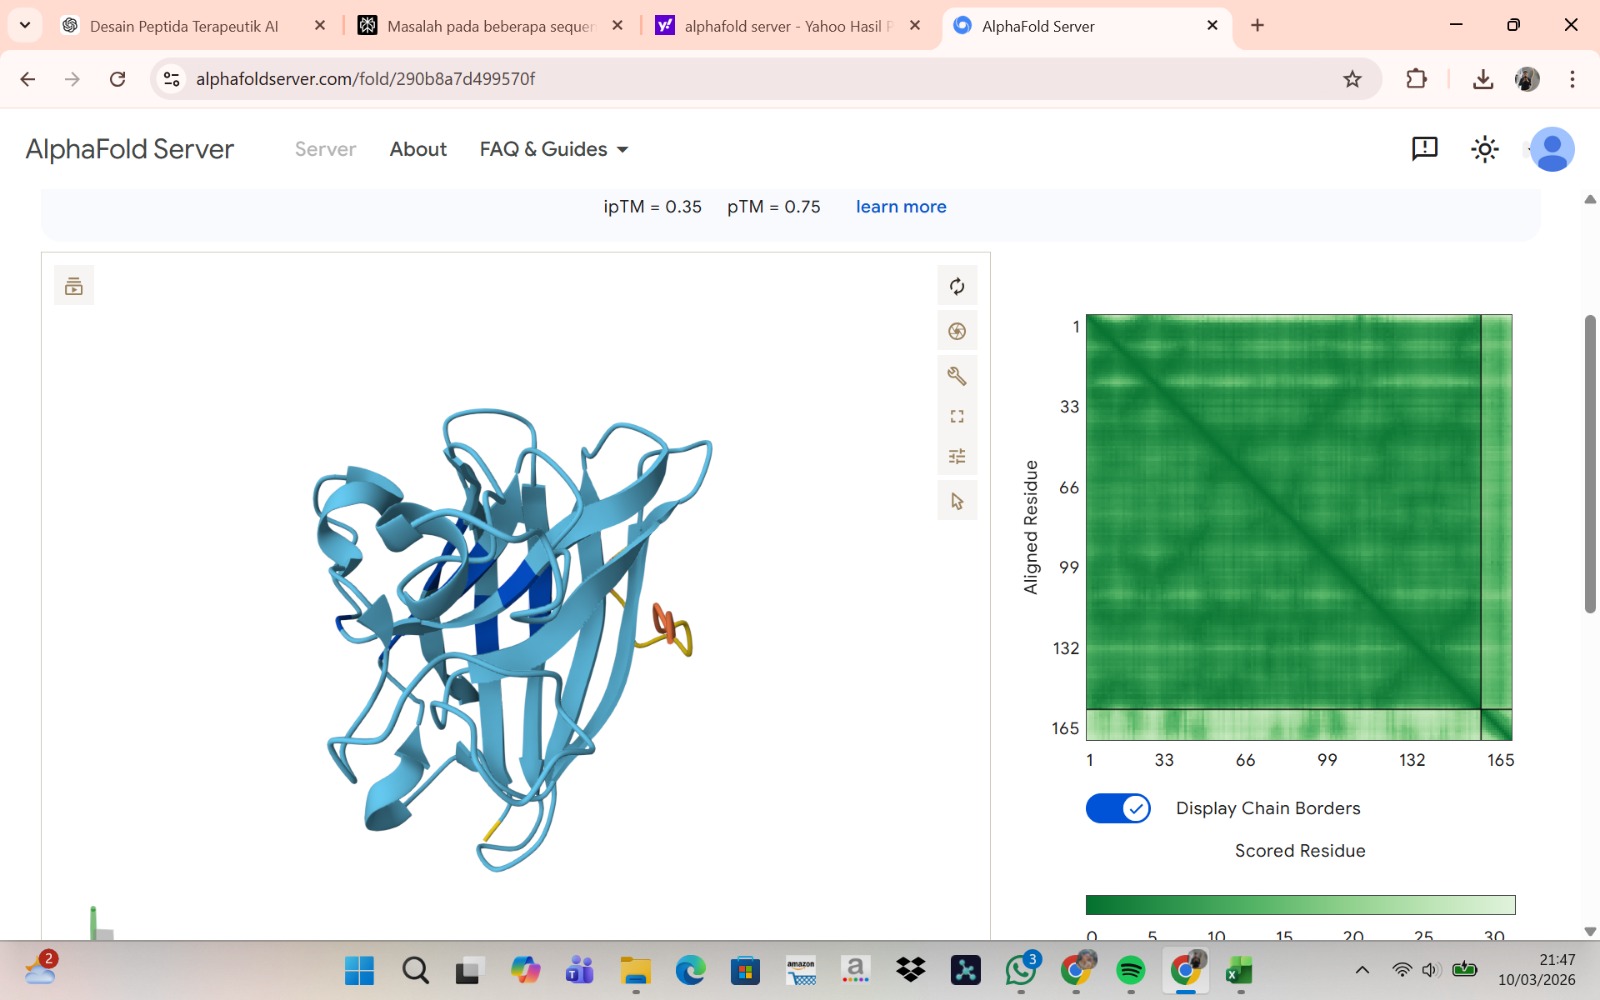The image size is (1600, 1000).
Task: Click the learn more link
Action: (x=900, y=207)
